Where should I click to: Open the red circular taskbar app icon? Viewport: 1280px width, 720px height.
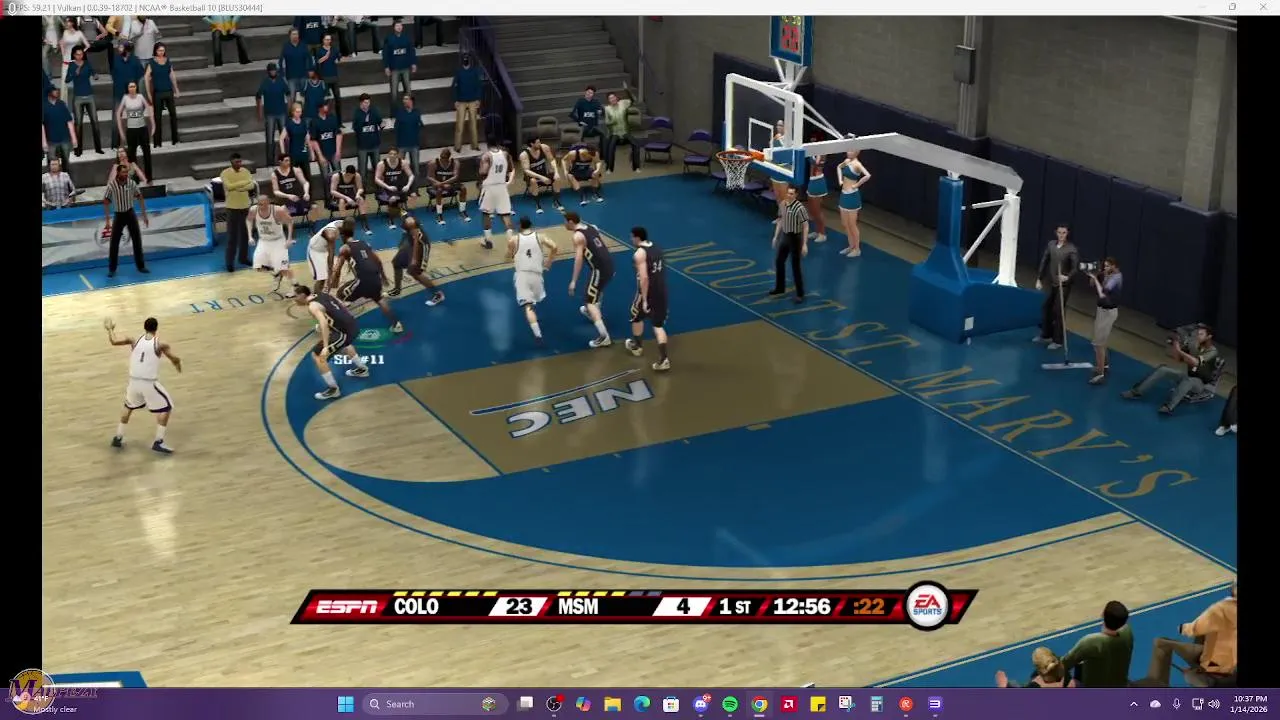click(x=905, y=704)
